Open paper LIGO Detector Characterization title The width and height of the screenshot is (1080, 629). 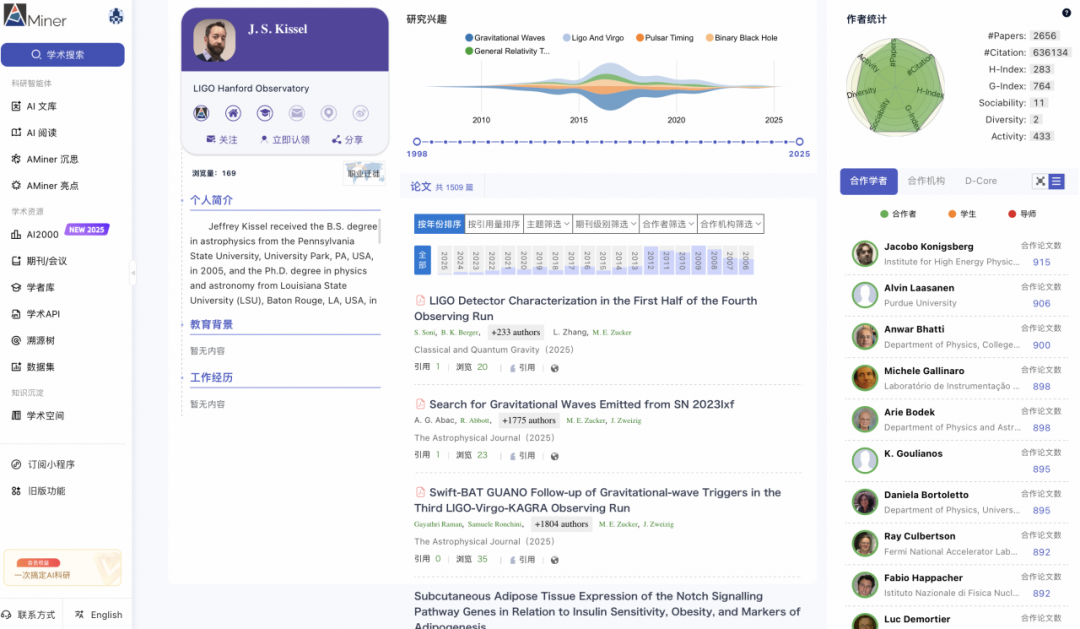click(585, 308)
